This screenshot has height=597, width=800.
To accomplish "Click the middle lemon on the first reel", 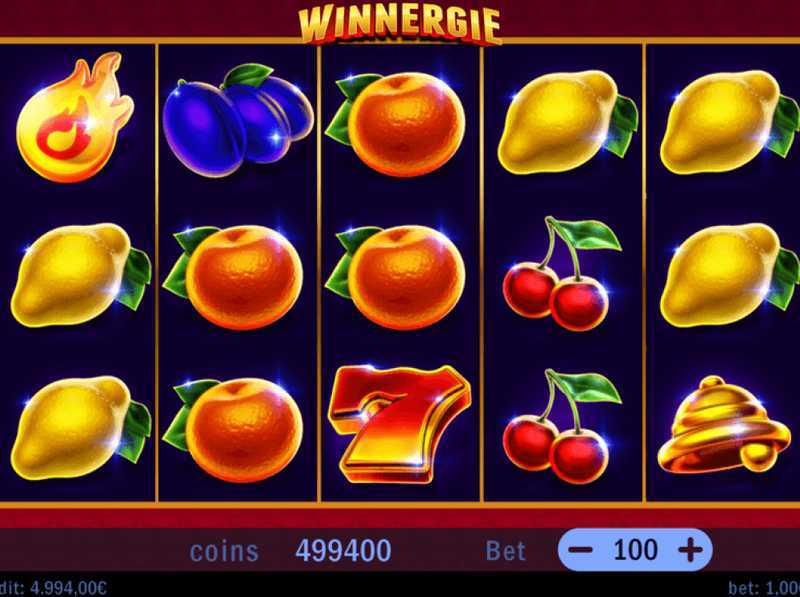I will pos(81,276).
